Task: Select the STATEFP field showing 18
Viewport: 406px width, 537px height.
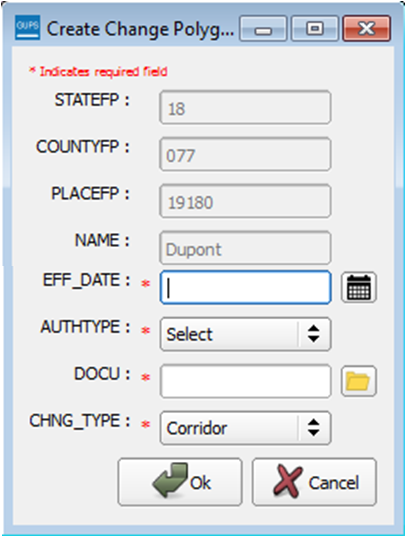Action: point(245,107)
